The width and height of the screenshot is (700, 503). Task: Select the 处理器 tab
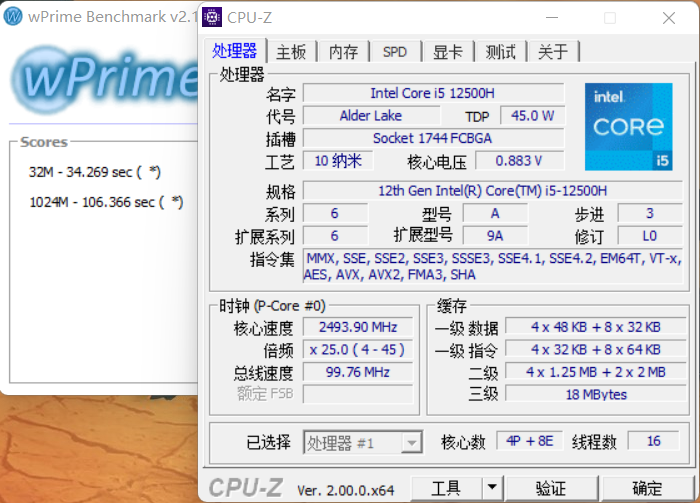click(235, 50)
